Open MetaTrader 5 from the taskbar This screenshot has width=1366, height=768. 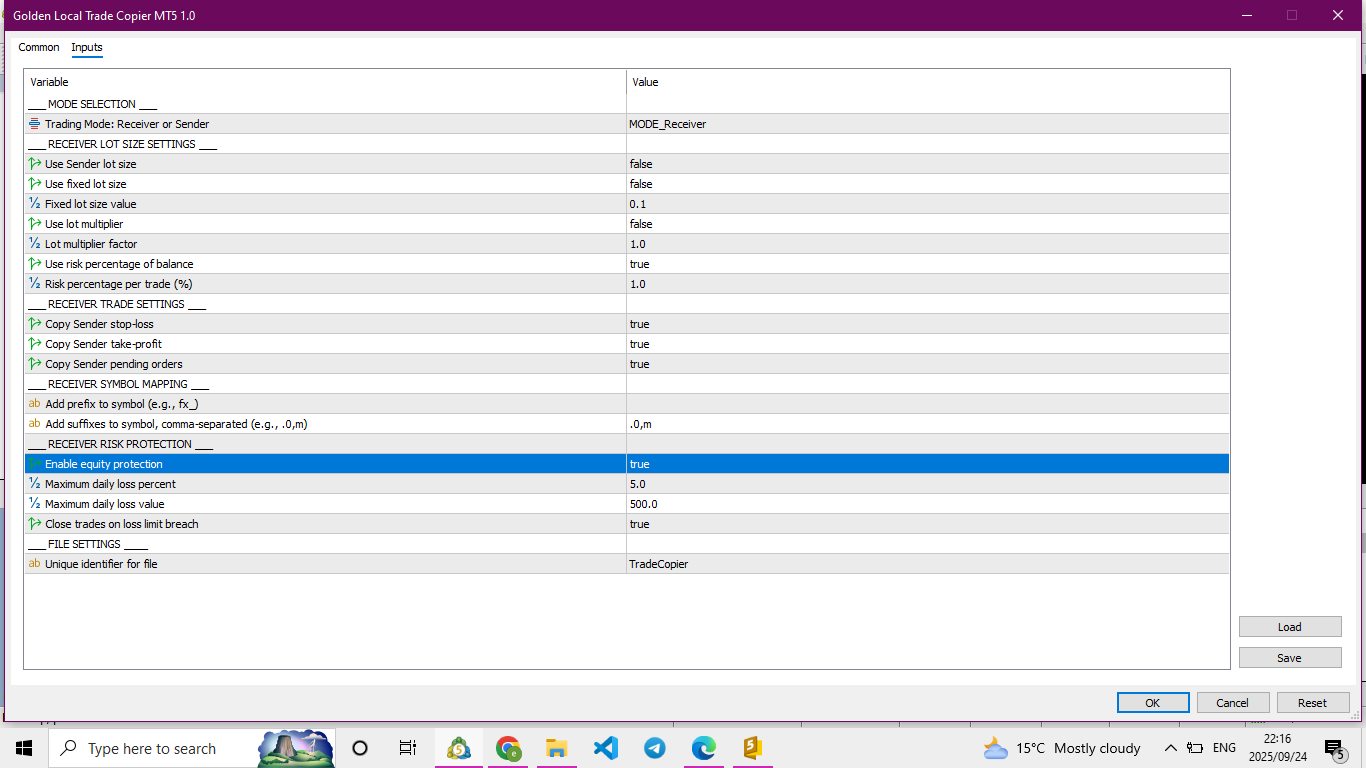point(459,748)
